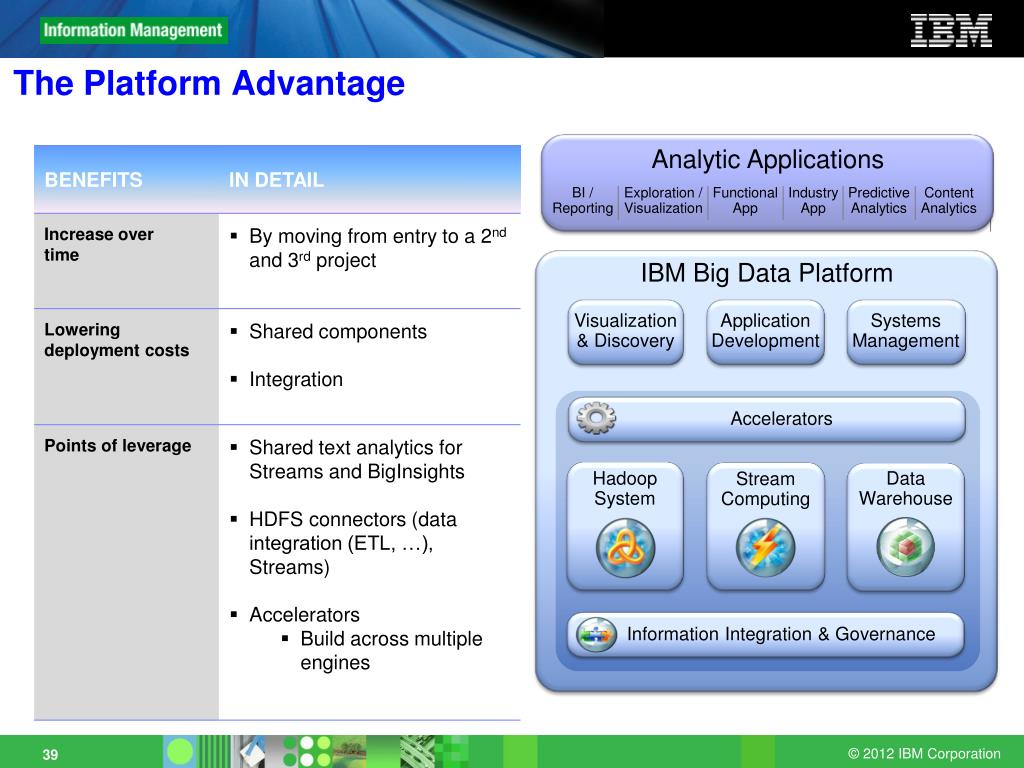Click the Integration bullet
The height and width of the screenshot is (768, 1024).
click(296, 379)
